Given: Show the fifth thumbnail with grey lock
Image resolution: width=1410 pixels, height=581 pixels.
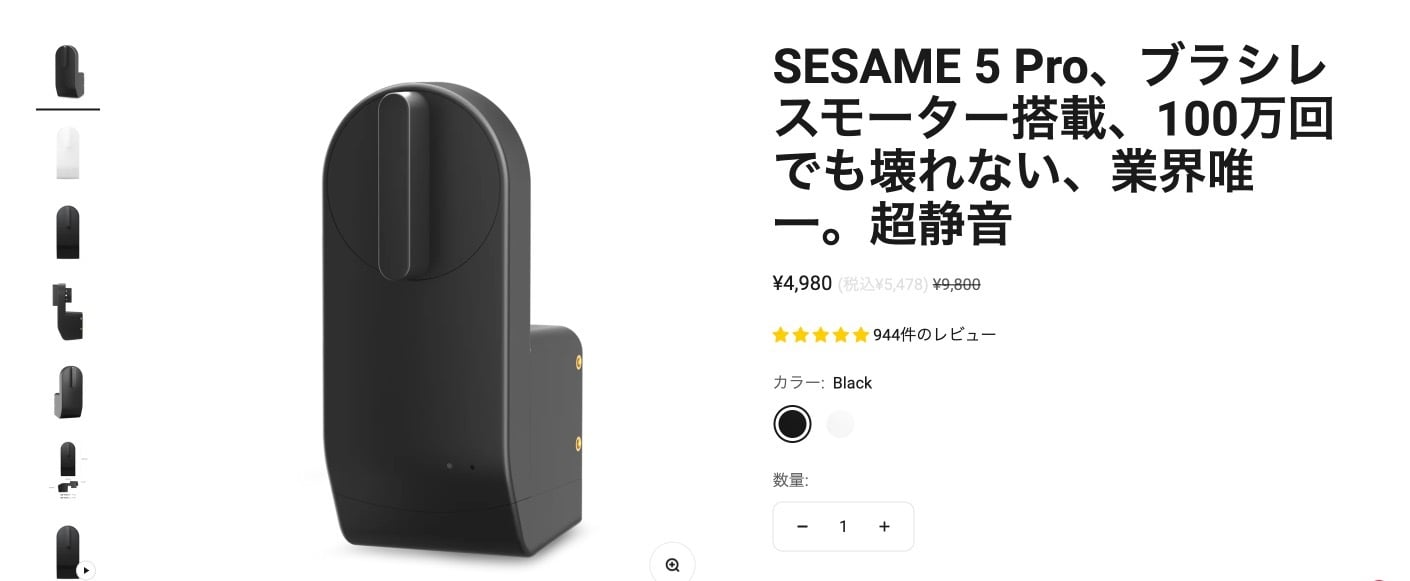Looking at the screenshot, I should [68, 392].
